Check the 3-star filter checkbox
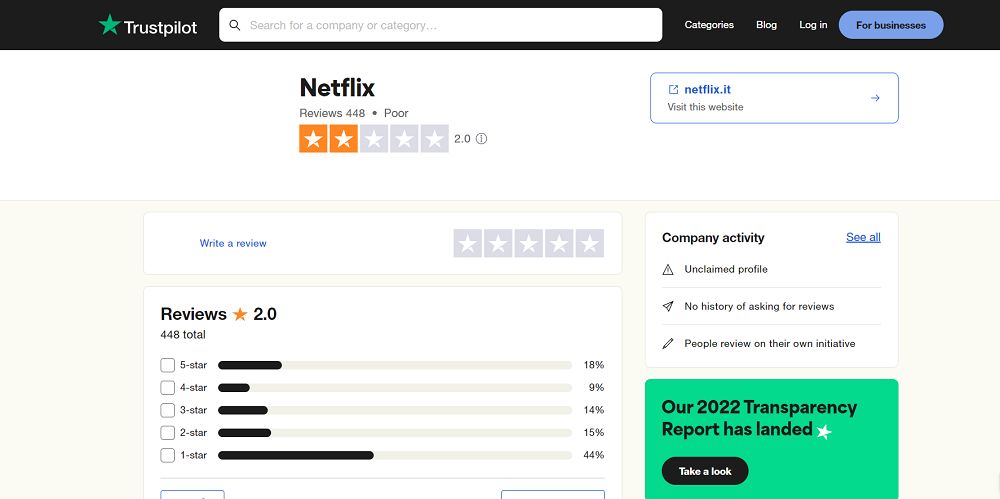This screenshot has height=499, width=1000. [167, 410]
